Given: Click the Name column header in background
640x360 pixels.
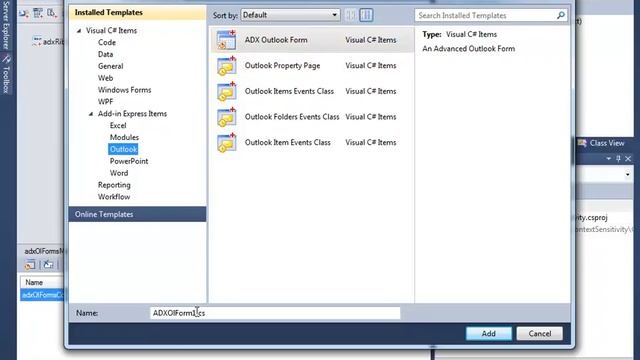Looking at the screenshot, I should [42, 282].
